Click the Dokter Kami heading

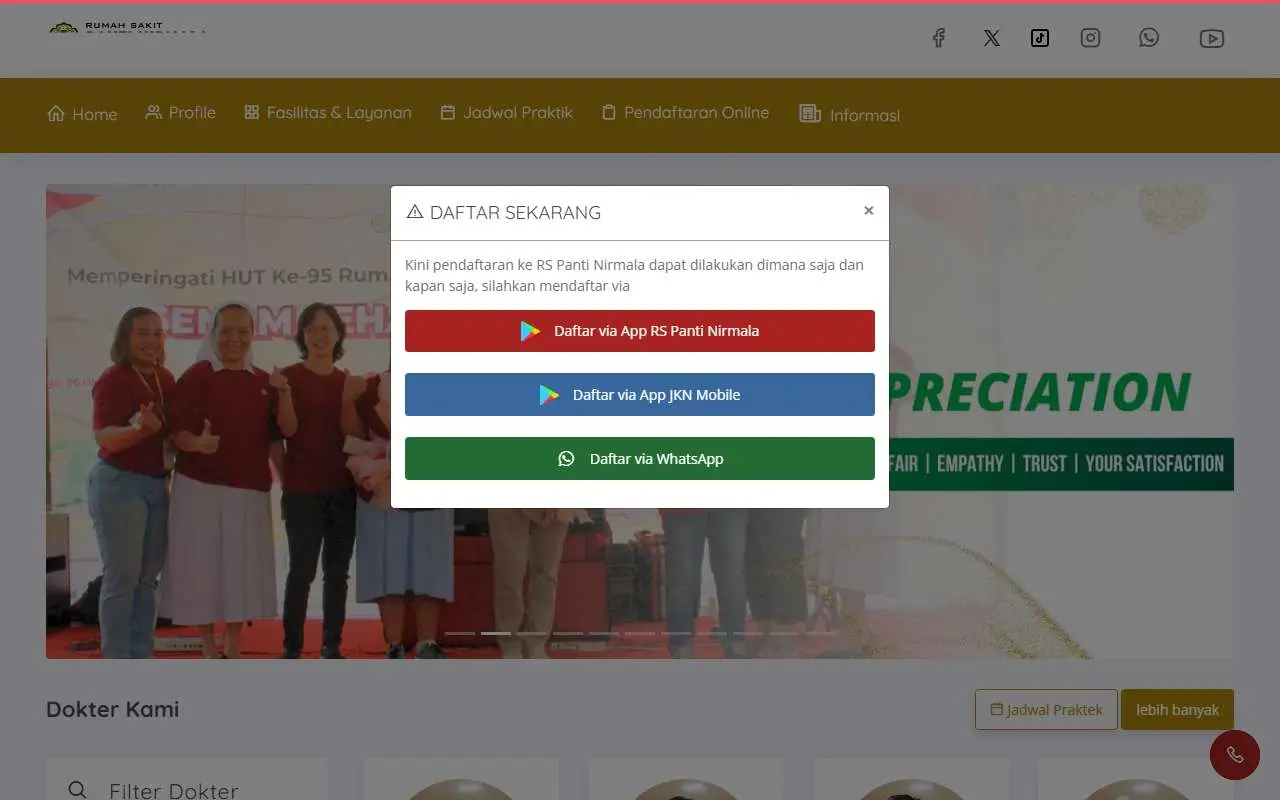113,709
